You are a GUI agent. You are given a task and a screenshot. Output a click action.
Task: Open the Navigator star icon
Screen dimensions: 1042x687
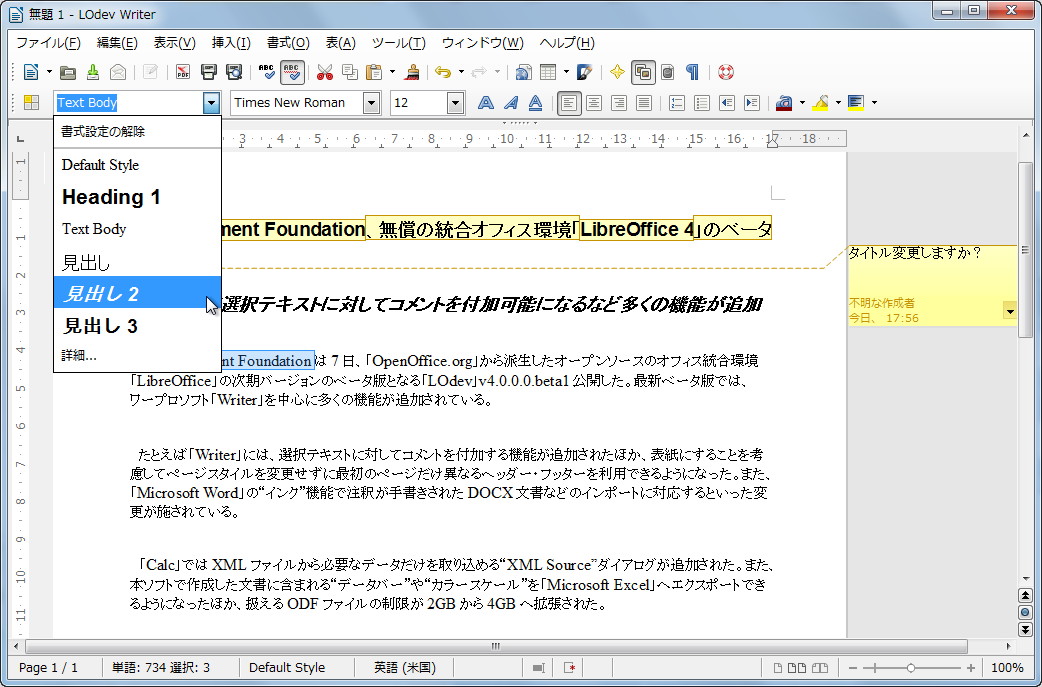(617, 72)
